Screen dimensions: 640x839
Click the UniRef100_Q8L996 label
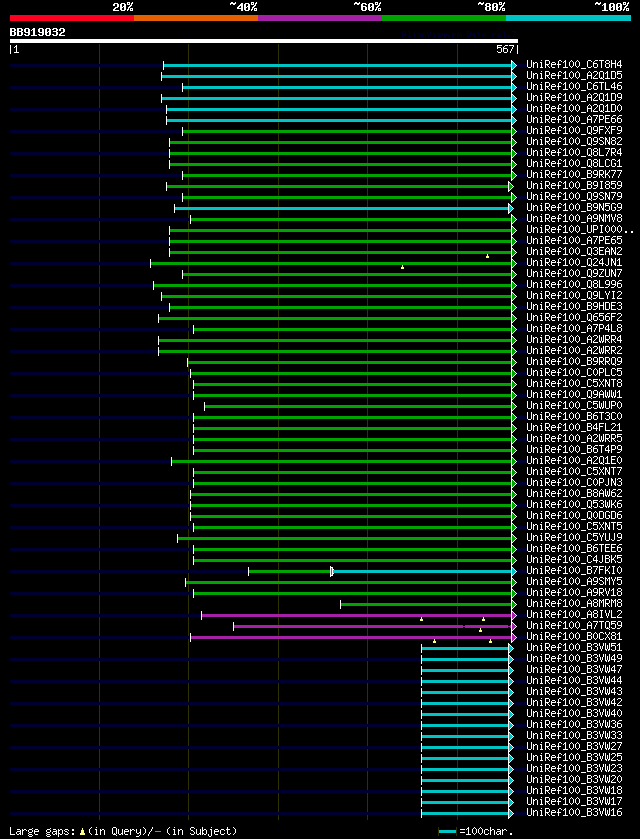[x=574, y=285]
